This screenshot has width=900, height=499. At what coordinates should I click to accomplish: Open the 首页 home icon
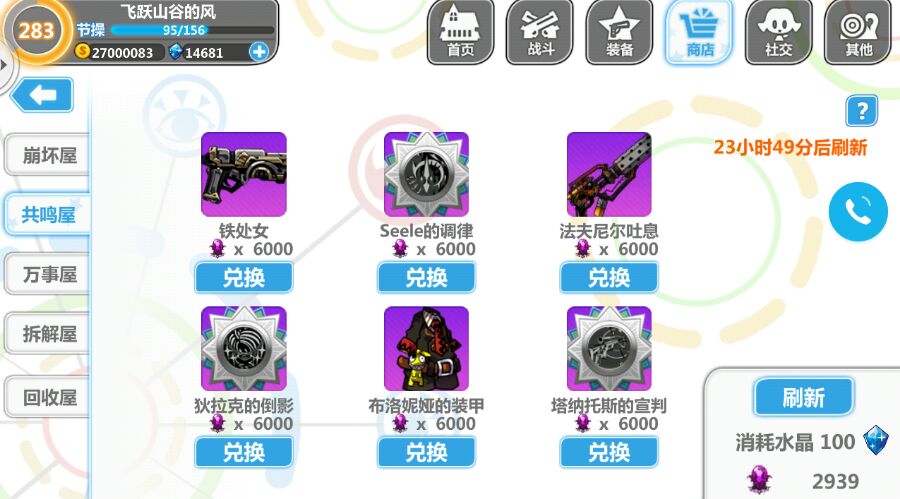coord(460,32)
